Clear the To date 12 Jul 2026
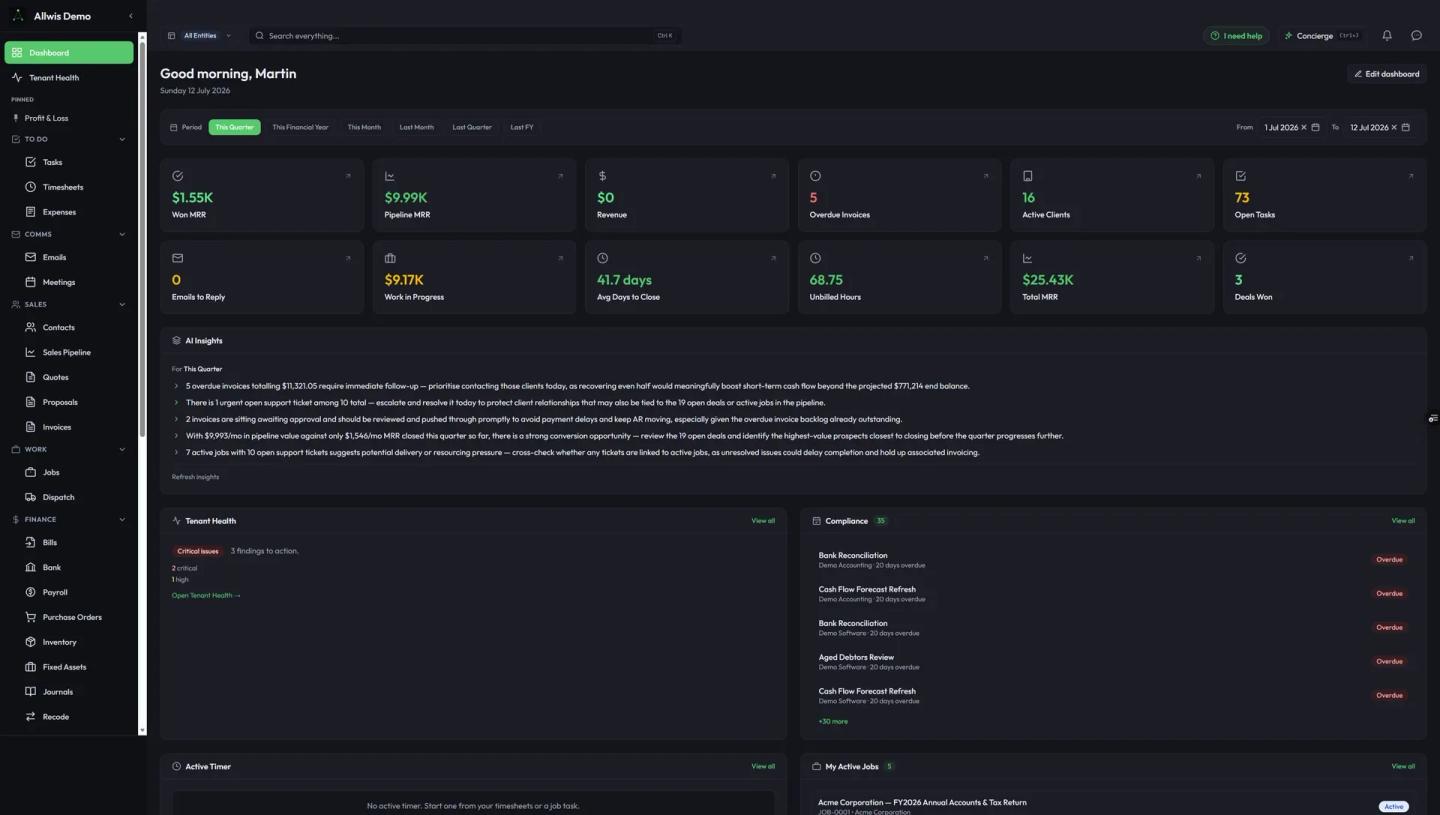This screenshot has height=815, width=1440. 1393,127
